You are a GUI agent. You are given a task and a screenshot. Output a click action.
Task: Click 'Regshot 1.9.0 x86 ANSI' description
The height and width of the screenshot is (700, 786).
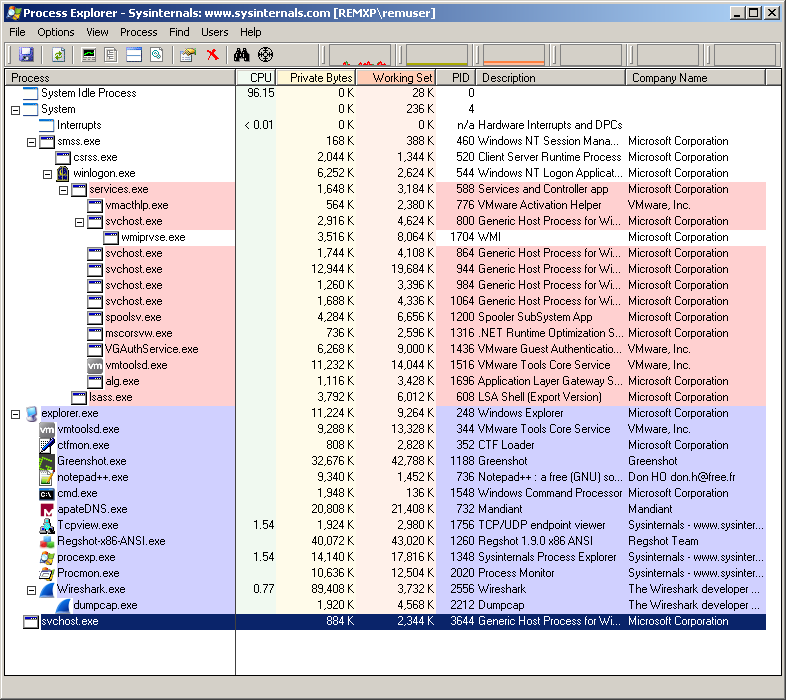[x=535, y=541]
